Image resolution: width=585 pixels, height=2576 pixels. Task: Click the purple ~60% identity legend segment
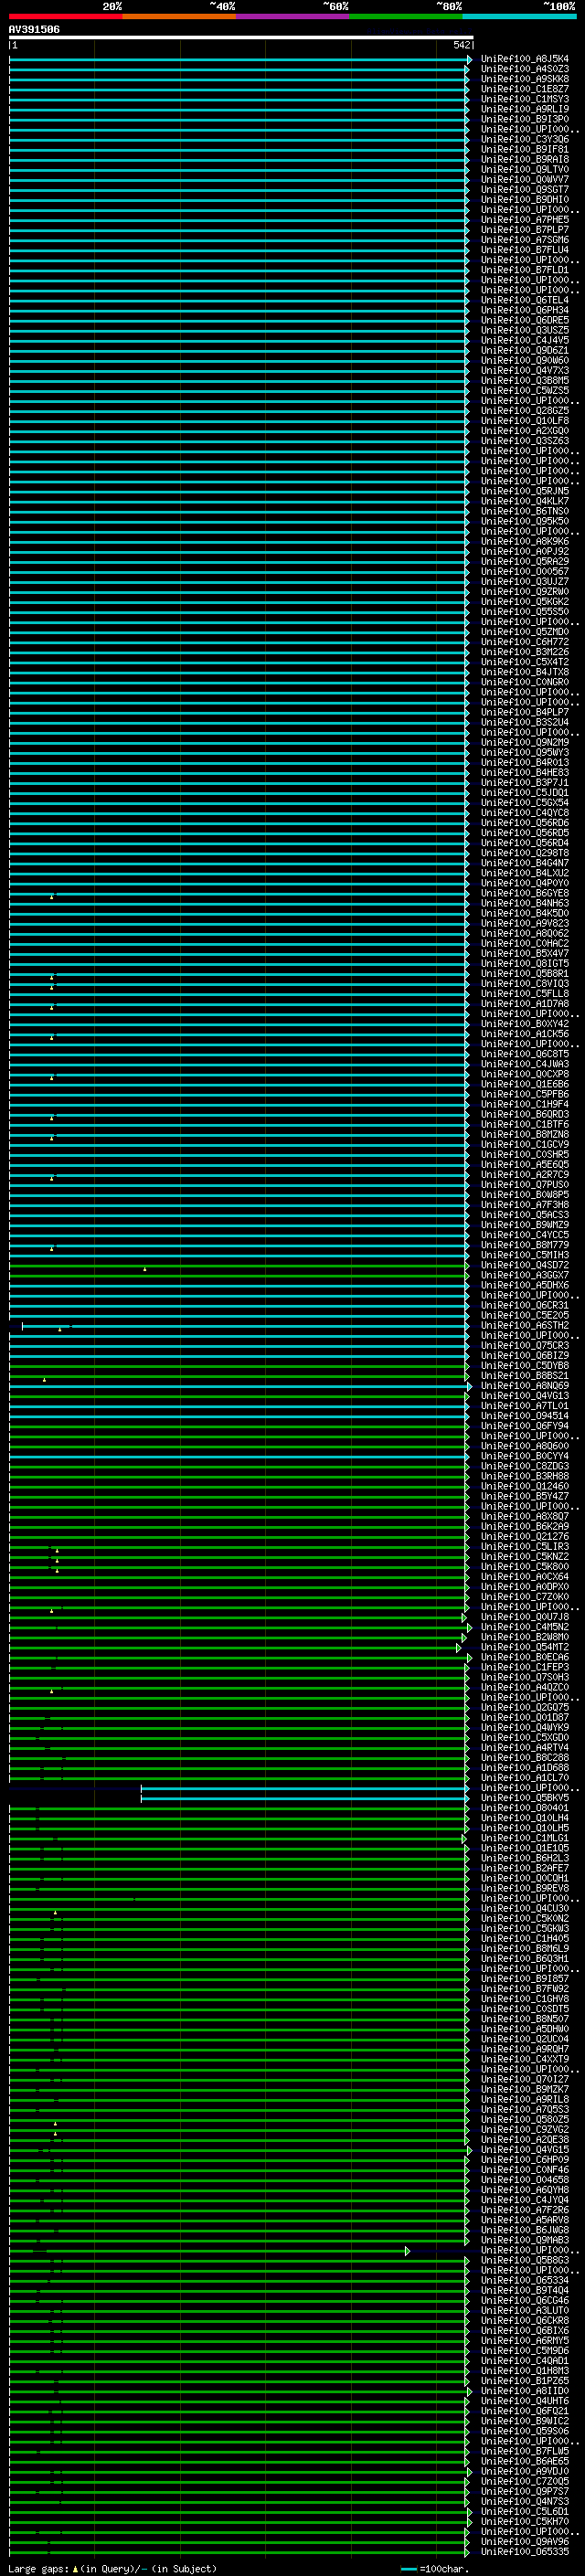pos(292,16)
